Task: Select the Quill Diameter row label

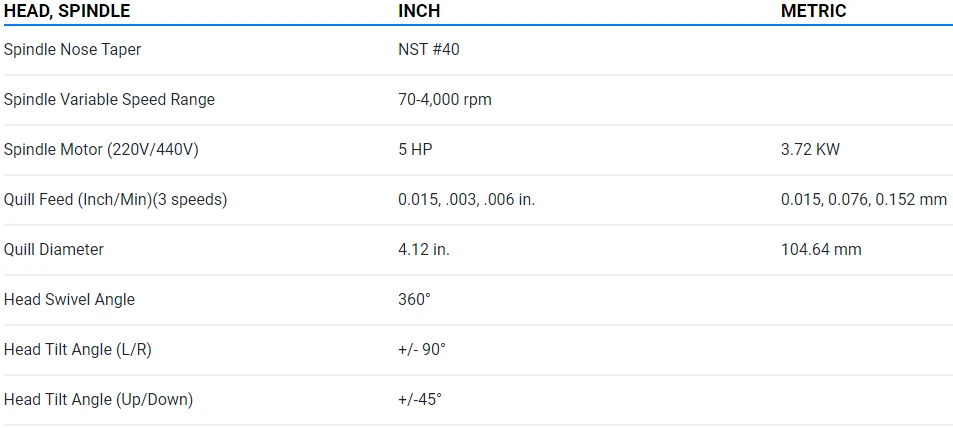Action: click(x=54, y=249)
